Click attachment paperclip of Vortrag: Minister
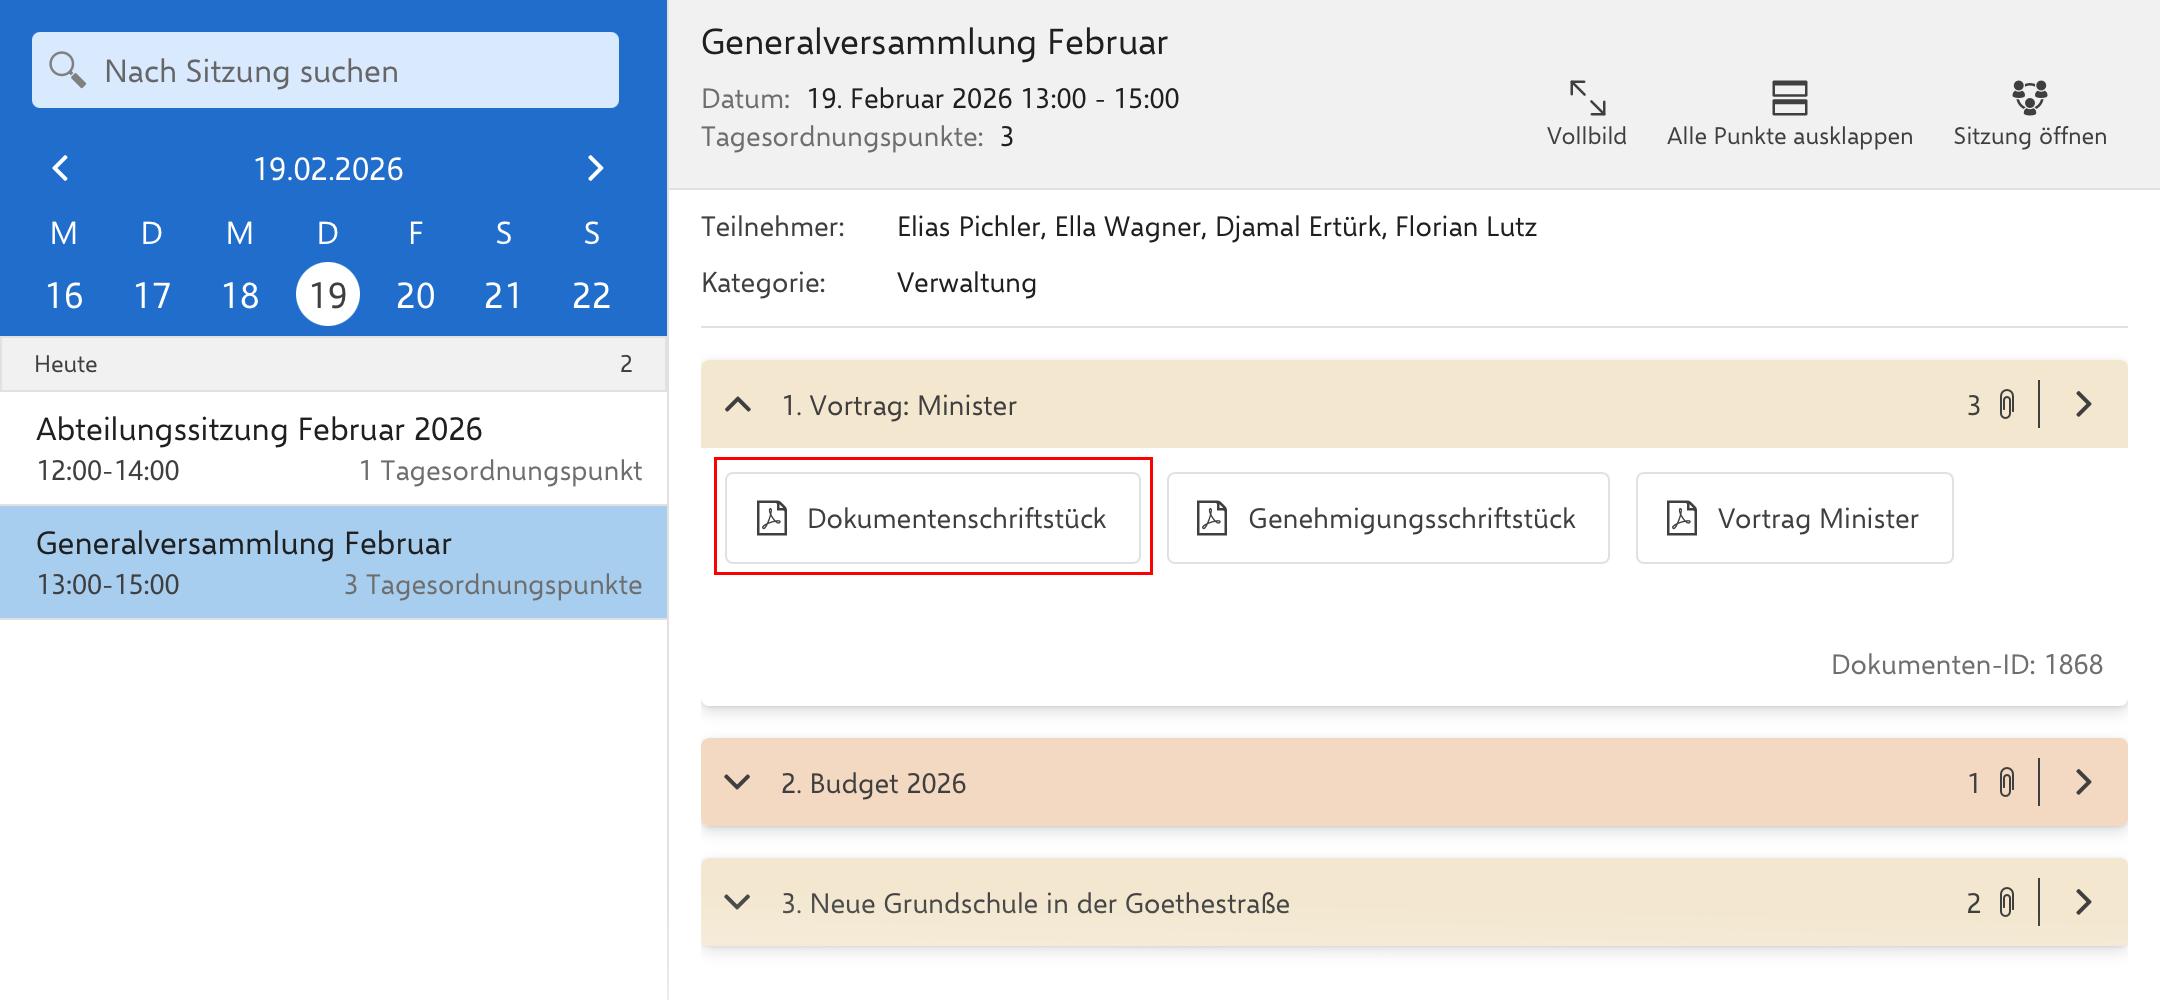The image size is (2160, 1000). (2007, 404)
